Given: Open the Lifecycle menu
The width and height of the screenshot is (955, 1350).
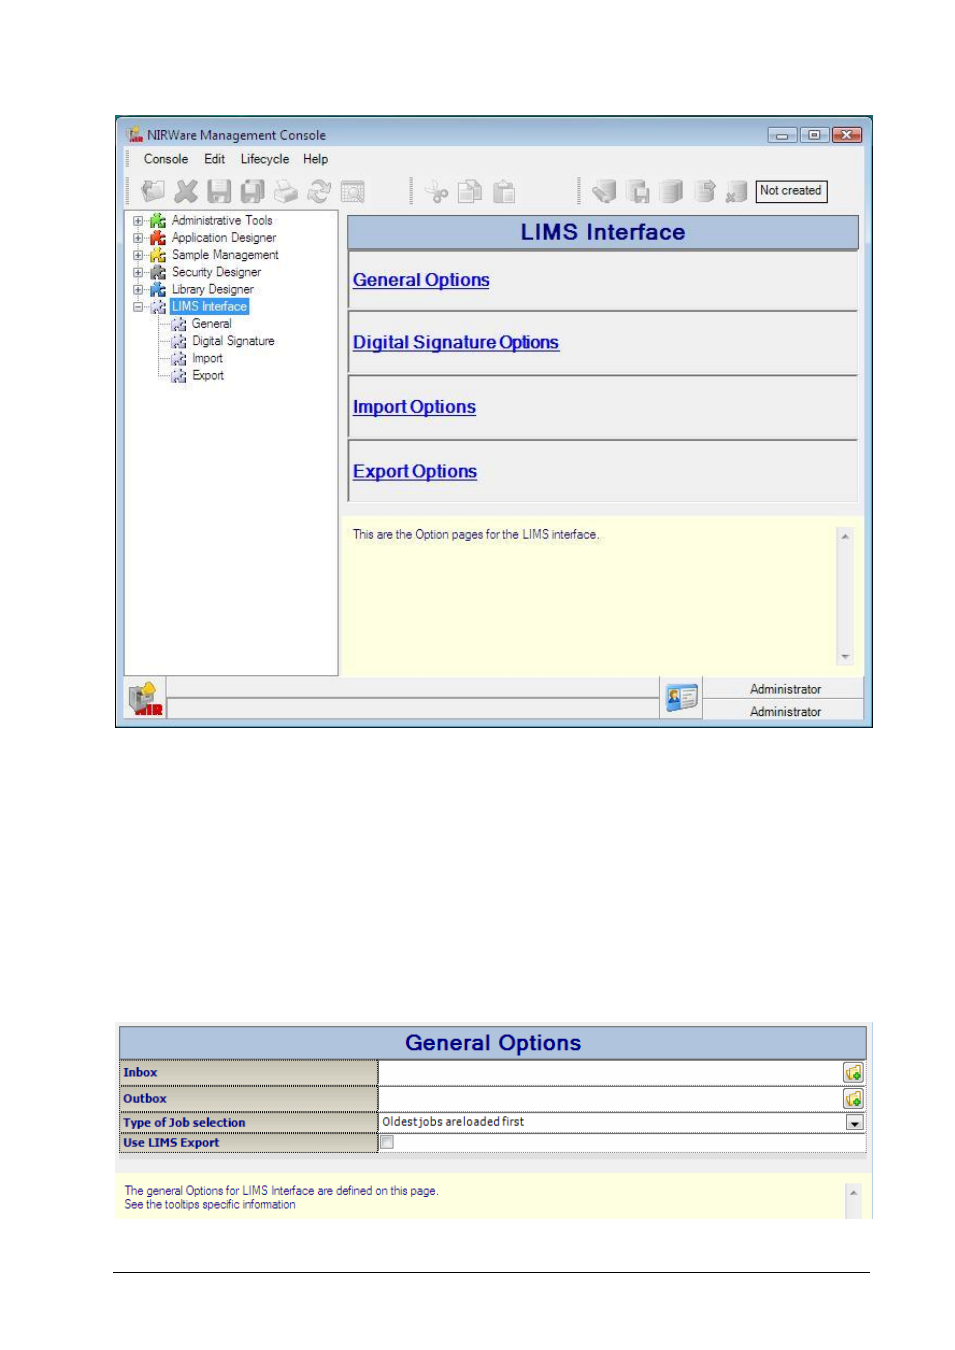Looking at the screenshot, I should click(x=265, y=159).
